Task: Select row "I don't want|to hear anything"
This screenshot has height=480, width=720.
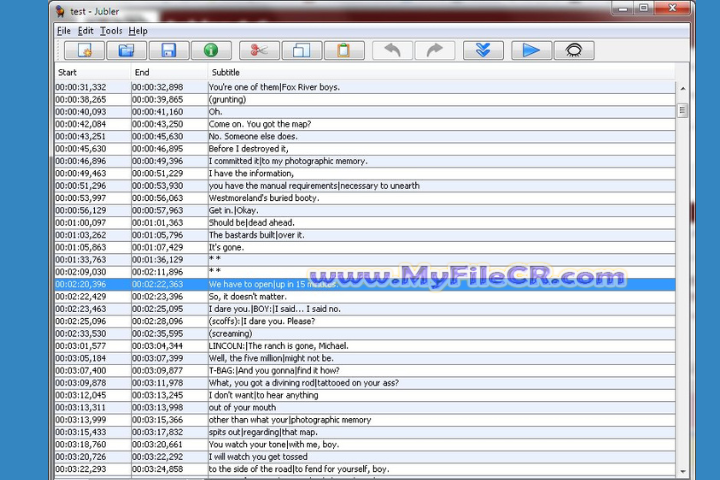Action: [365, 395]
